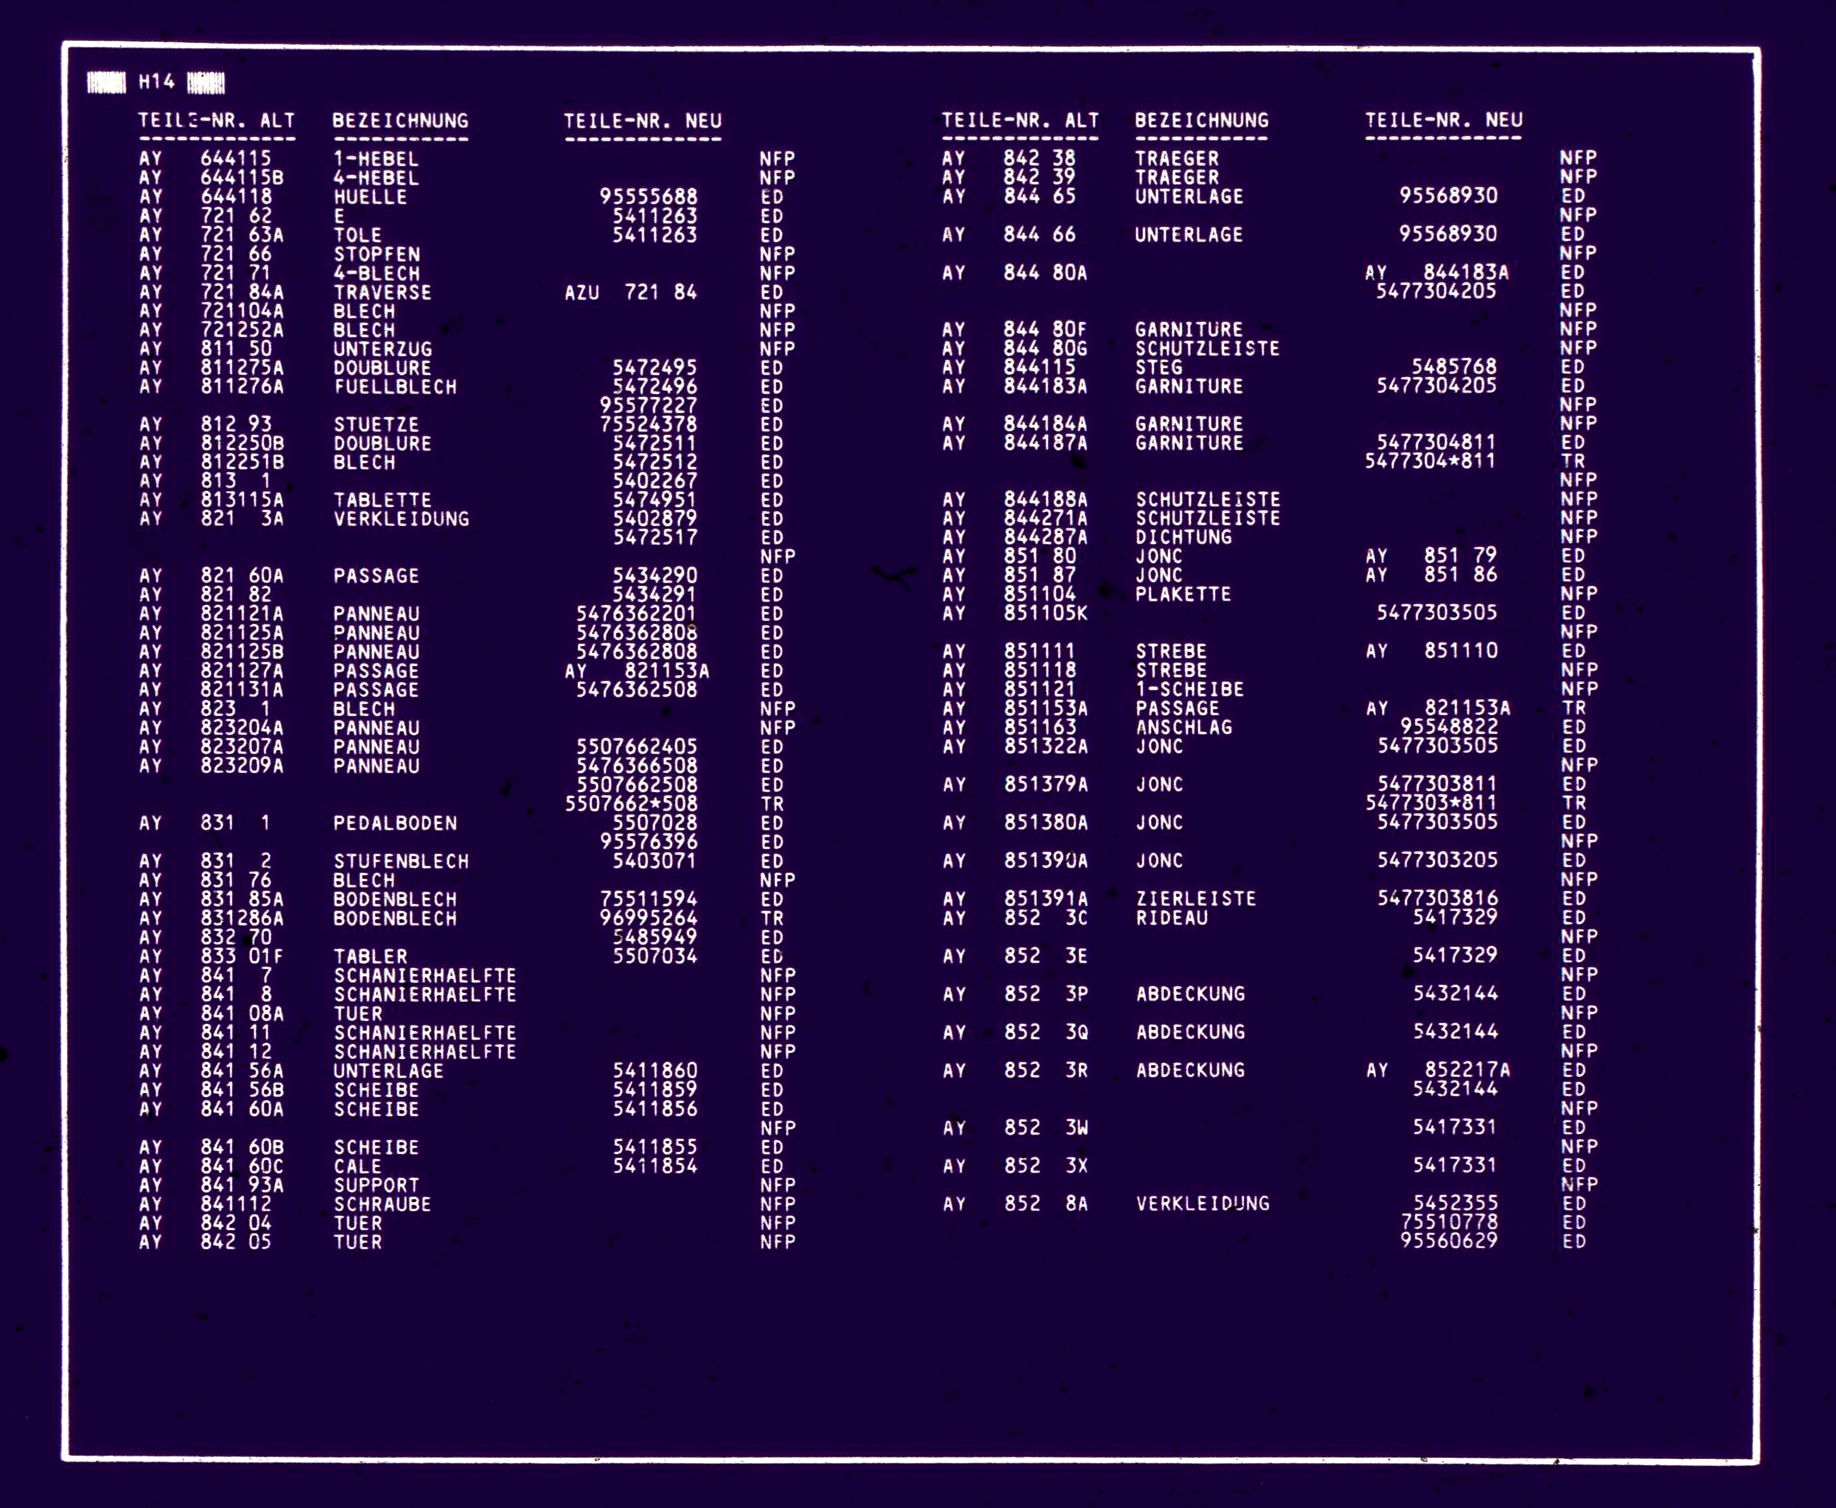Screen dimensions: 1836x1508
Task: Click new part number 5507034
Action: point(655,956)
